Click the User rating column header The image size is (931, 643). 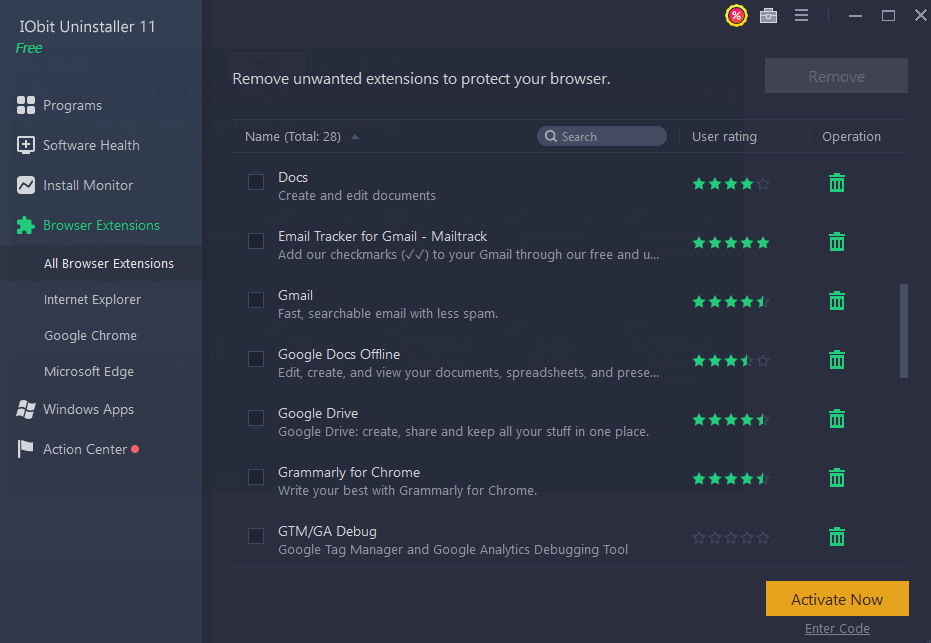pos(724,136)
